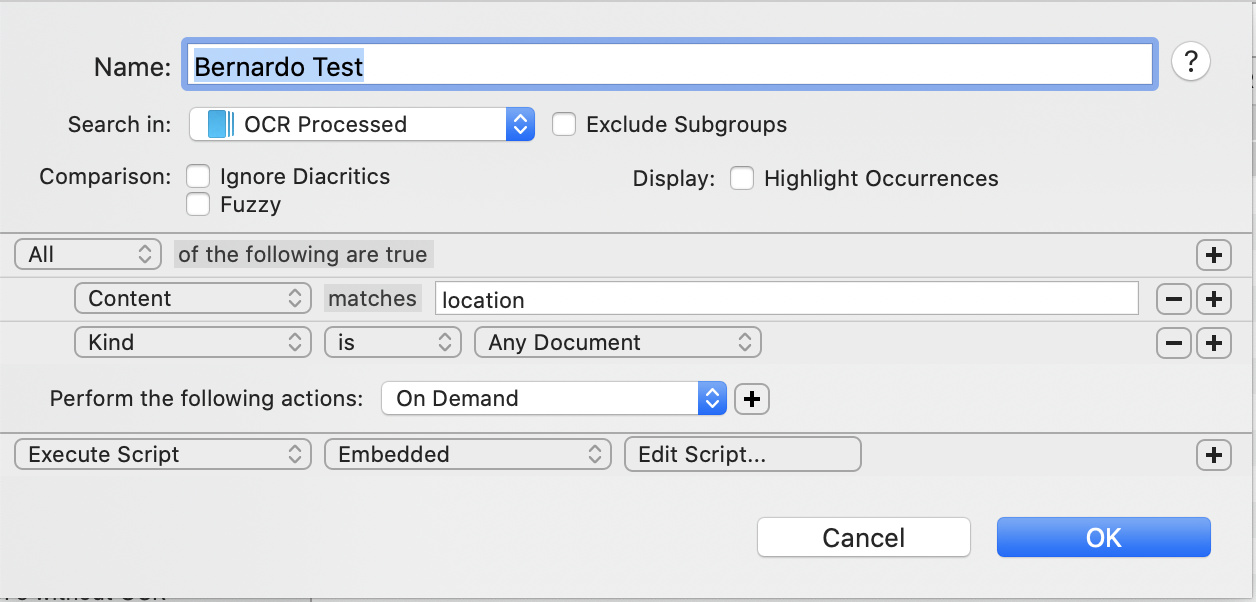This screenshot has height=602, width=1256.
Task: Click the Edit Script... button
Action: [742, 455]
